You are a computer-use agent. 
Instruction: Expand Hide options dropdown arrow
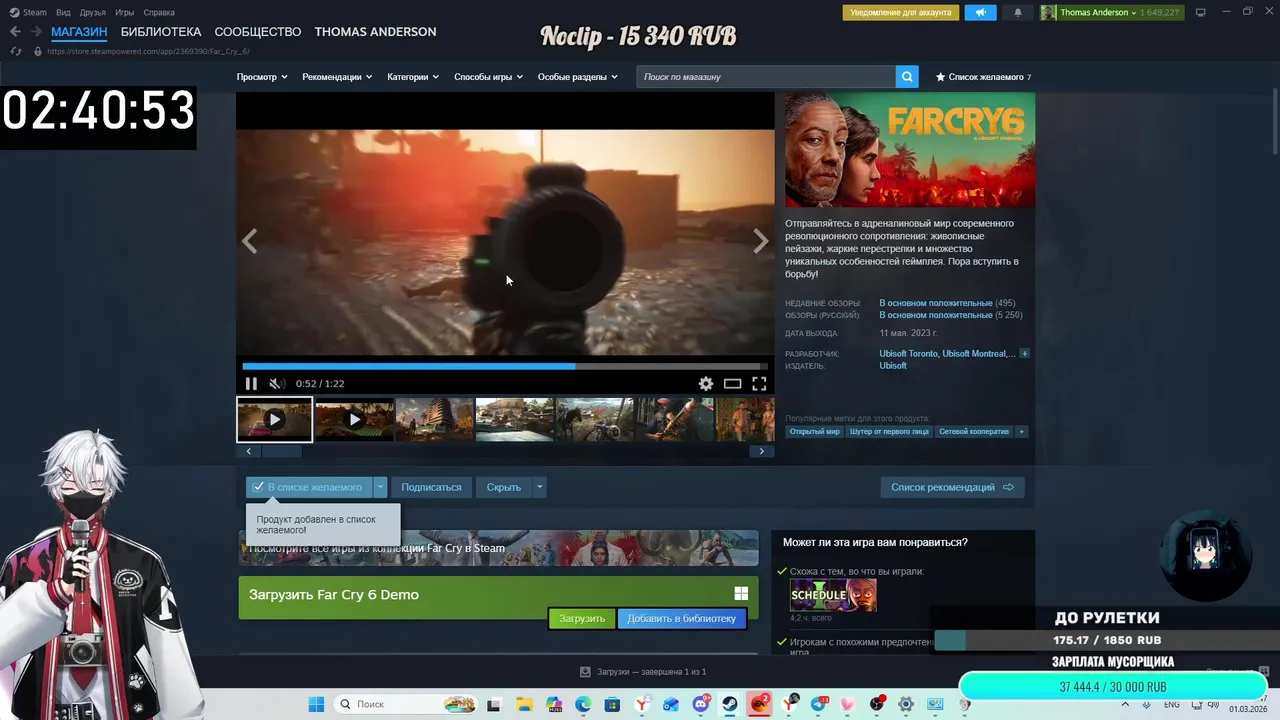click(x=539, y=487)
